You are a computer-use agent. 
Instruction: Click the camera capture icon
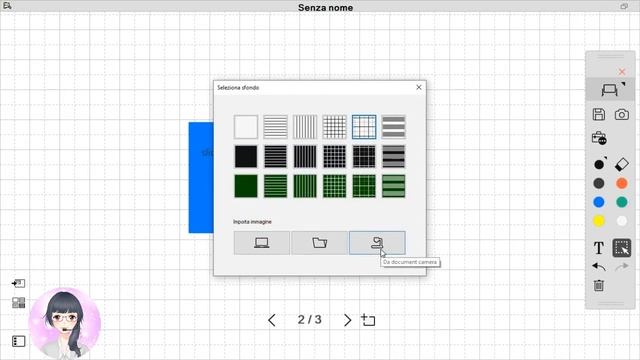tap(622, 115)
